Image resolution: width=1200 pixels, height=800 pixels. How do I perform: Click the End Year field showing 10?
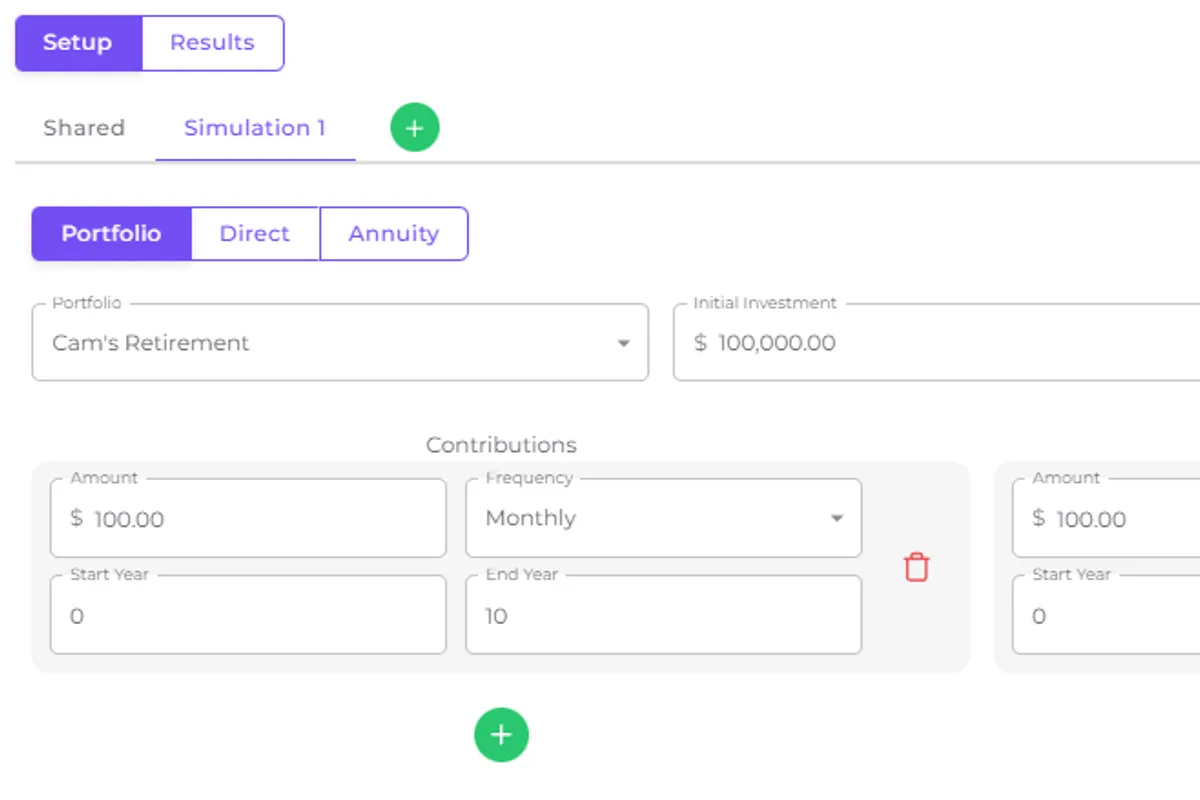click(663, 616)
